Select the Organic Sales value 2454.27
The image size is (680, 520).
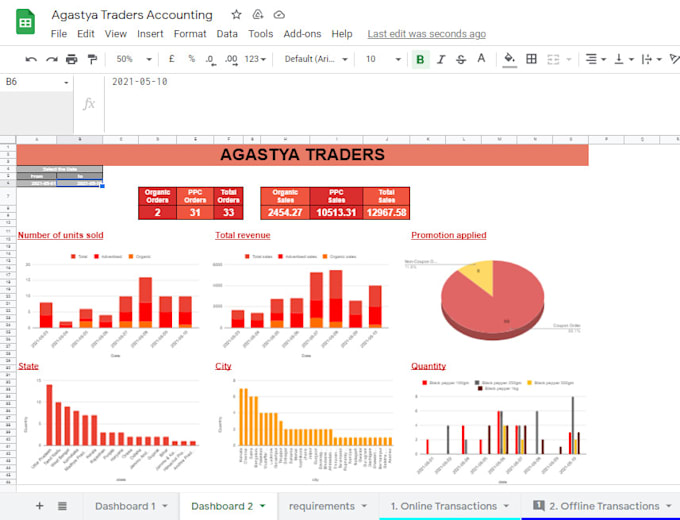click(285, 213)
